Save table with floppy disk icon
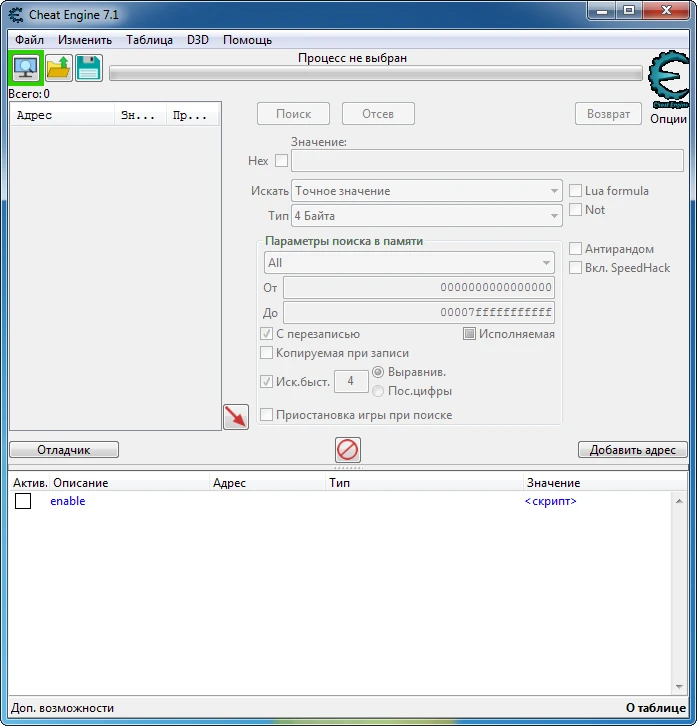This screenshot has height=726, width=697. [x=88, y=68]
